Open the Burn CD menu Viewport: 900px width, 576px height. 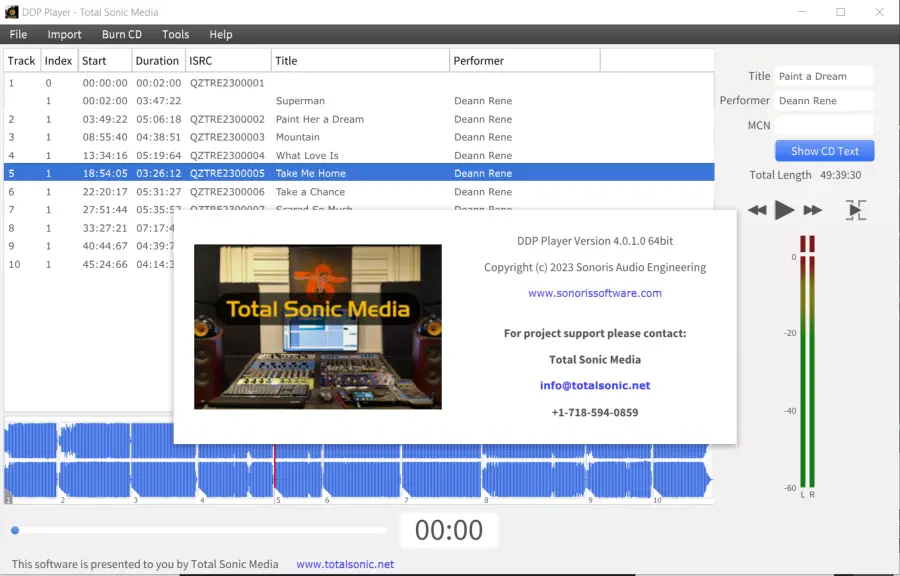pos(122,34)
